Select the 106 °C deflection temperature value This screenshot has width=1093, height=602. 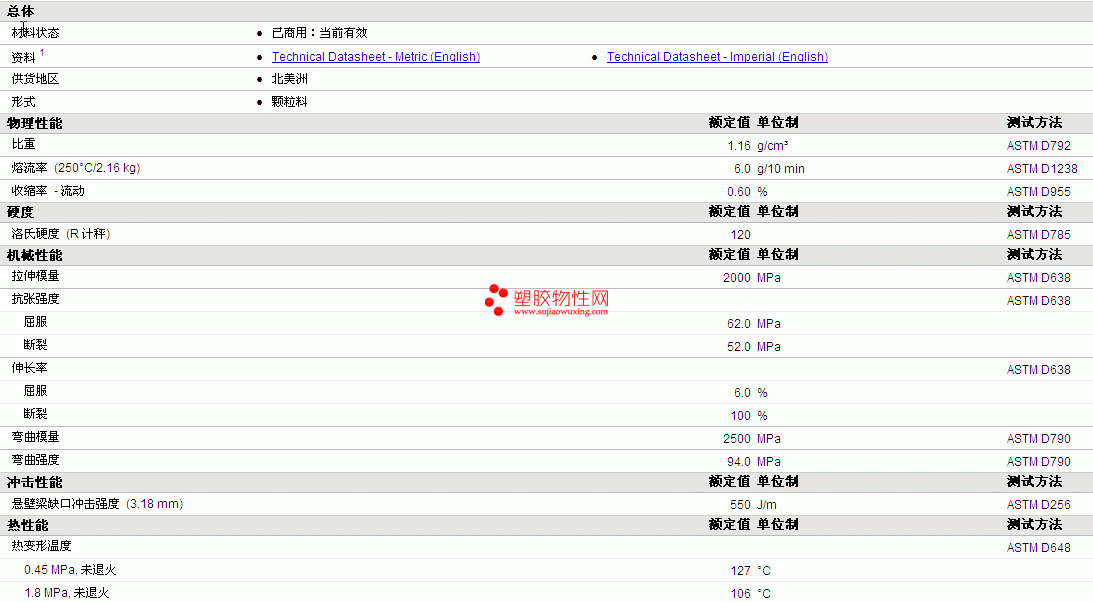coord(751,594)
